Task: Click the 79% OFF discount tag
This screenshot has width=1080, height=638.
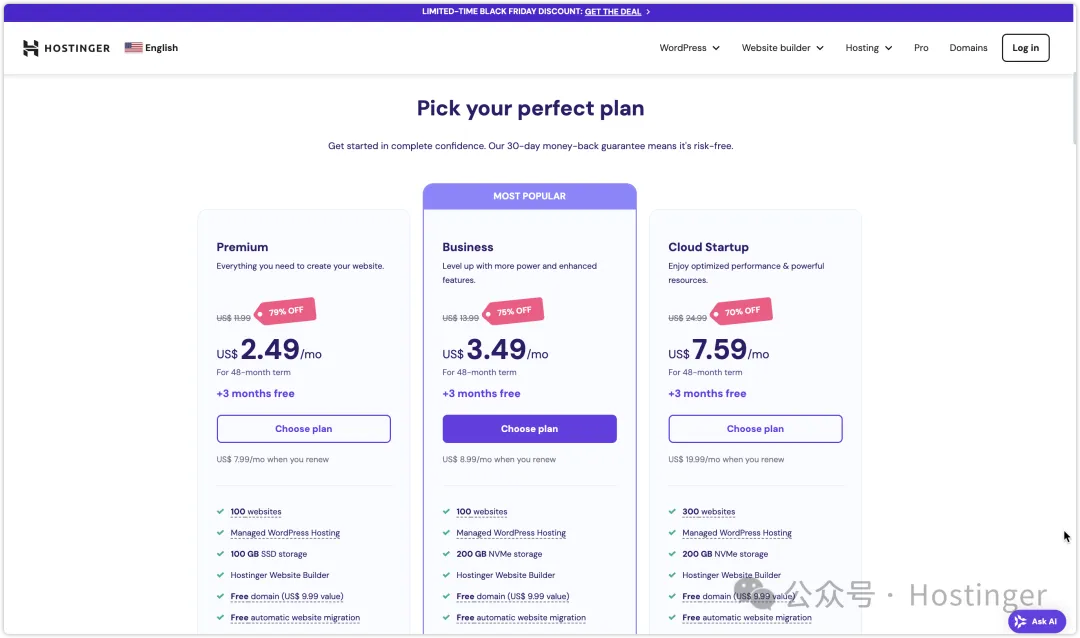Action: [286, 312]
